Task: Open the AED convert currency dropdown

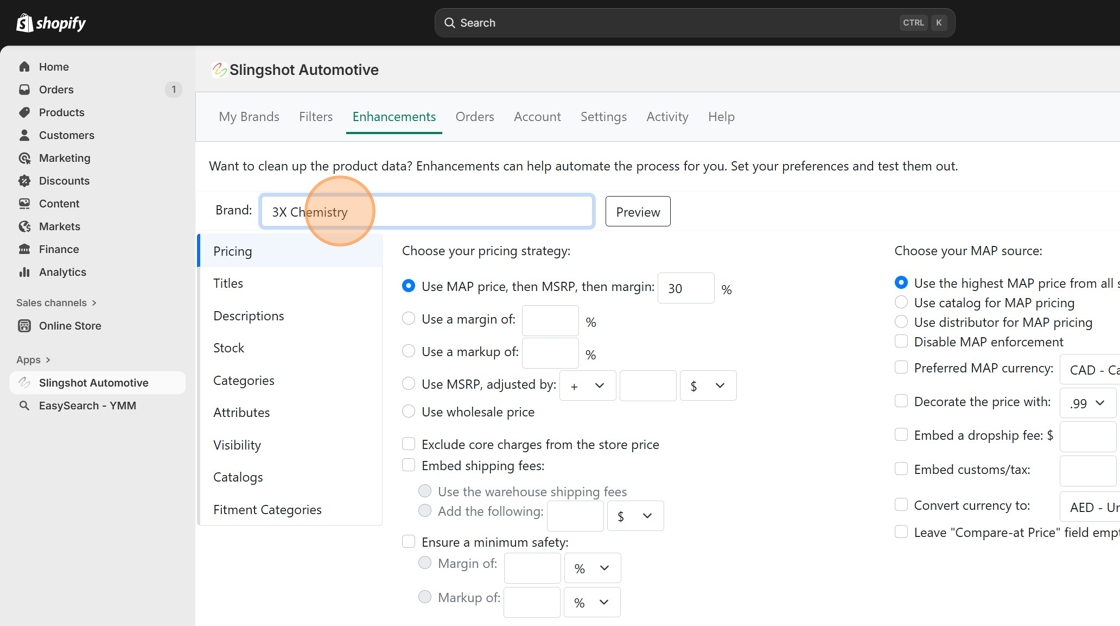Action: pos(1090,507)
